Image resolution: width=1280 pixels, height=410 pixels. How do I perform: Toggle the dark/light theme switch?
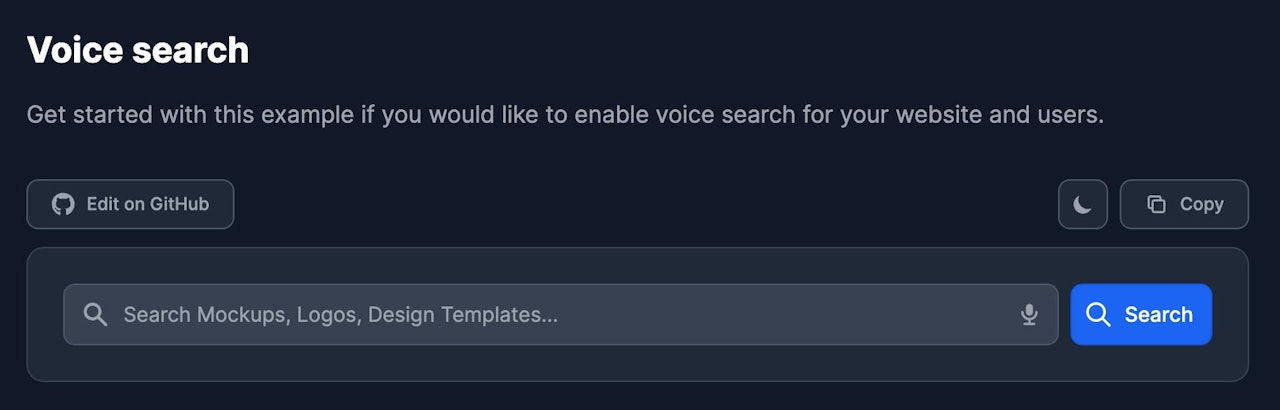(x=1082, y=205)
